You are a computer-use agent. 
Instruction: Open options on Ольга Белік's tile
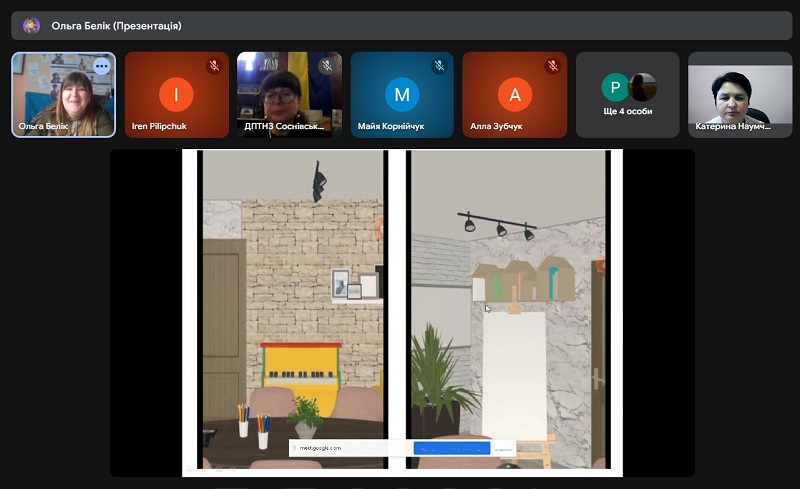101,66
